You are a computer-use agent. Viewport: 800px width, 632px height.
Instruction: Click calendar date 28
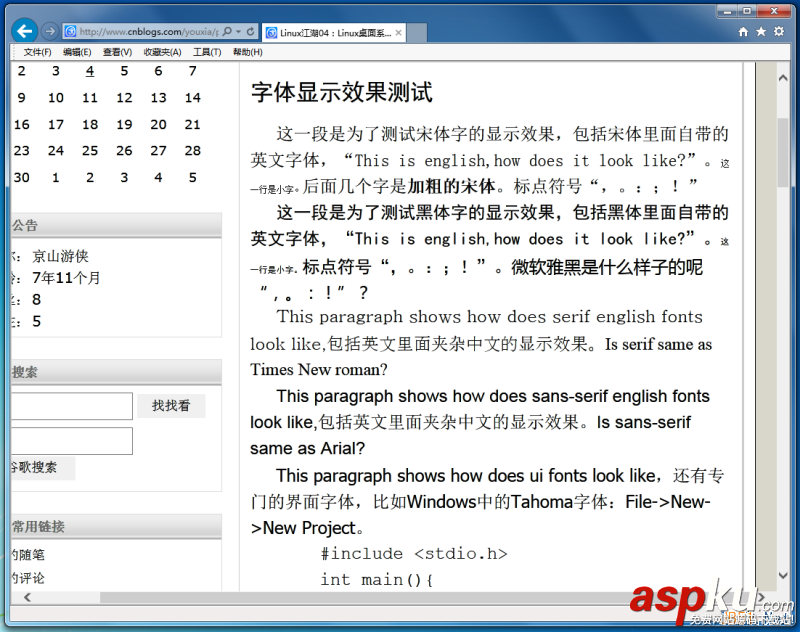tap(193, 151)
